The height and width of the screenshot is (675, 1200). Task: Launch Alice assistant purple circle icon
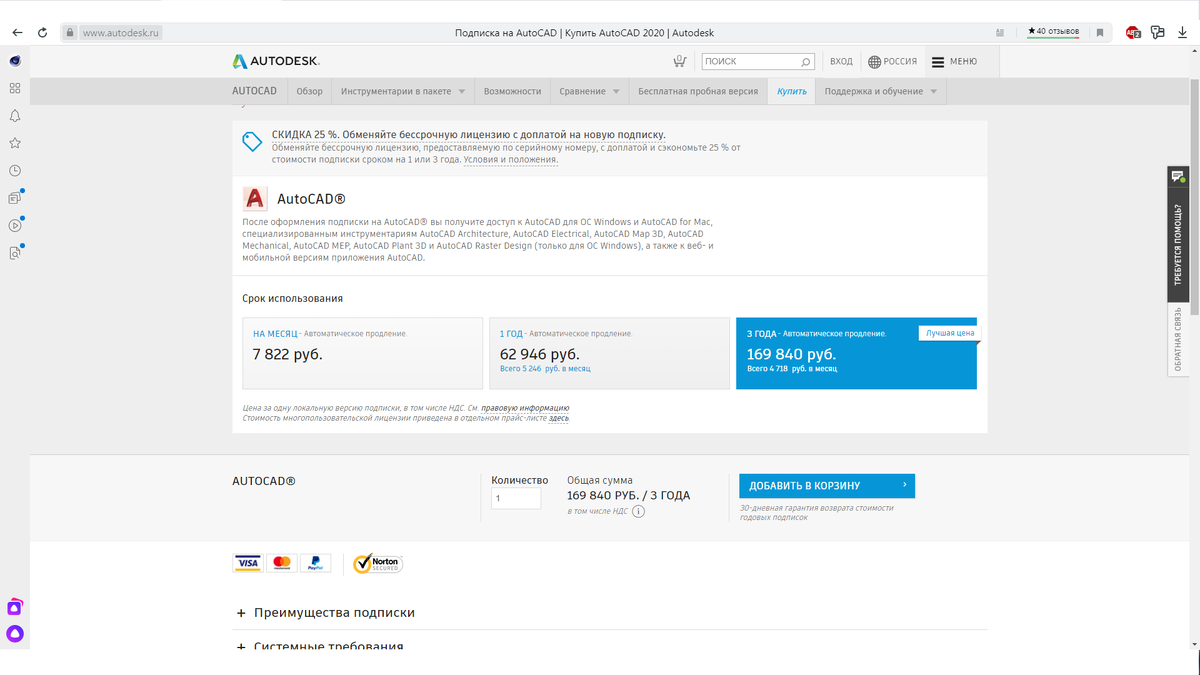pyautogui.click(x=15, y=633)
